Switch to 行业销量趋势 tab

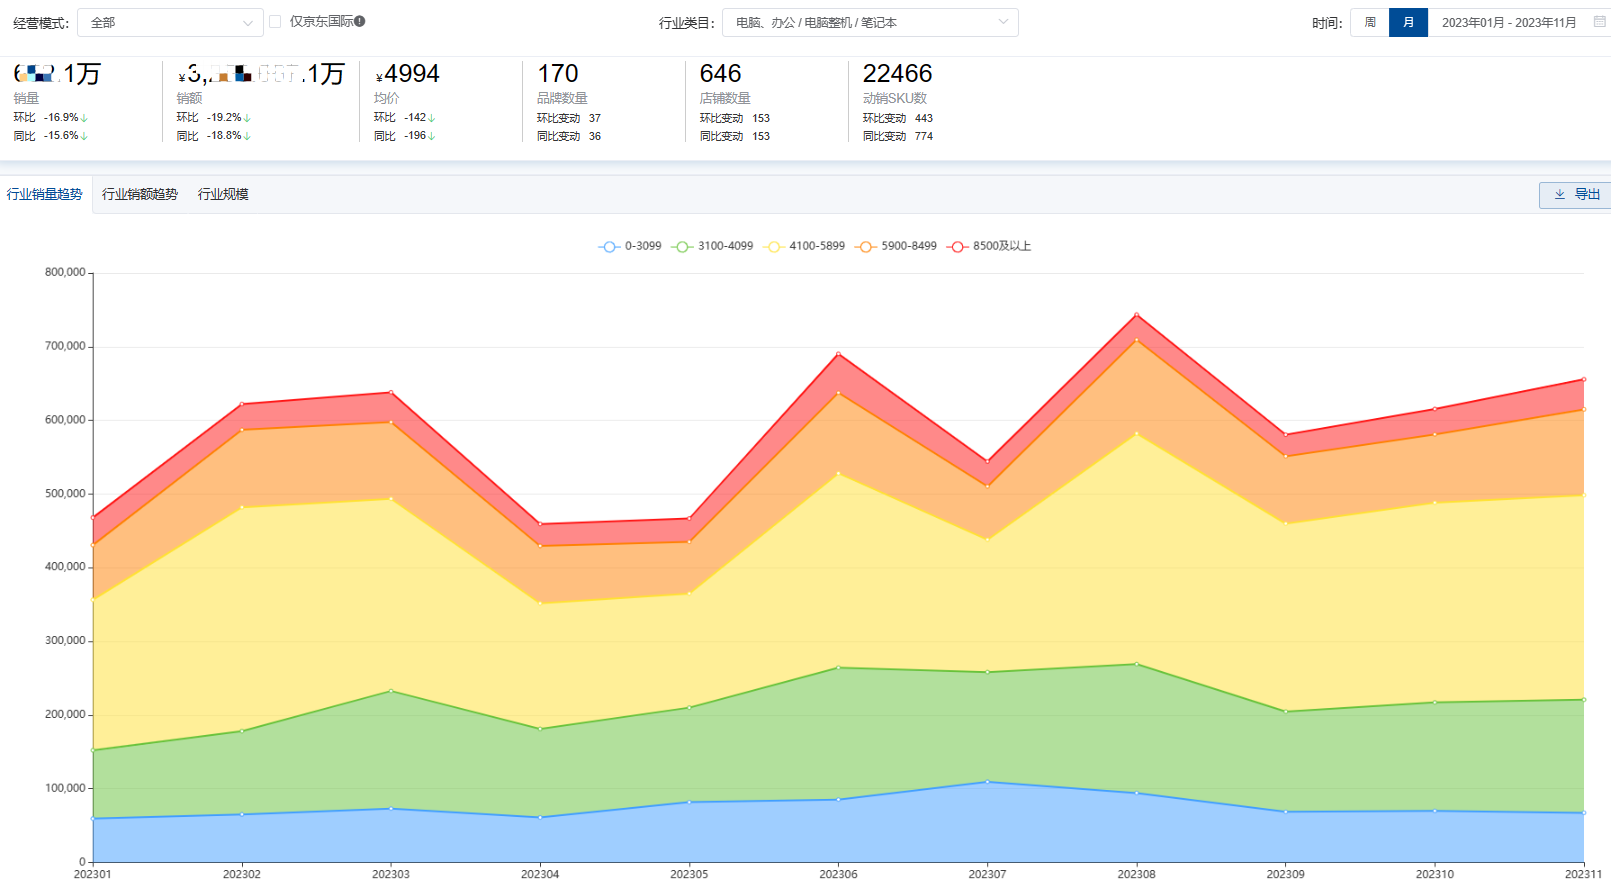click(44, 194)
